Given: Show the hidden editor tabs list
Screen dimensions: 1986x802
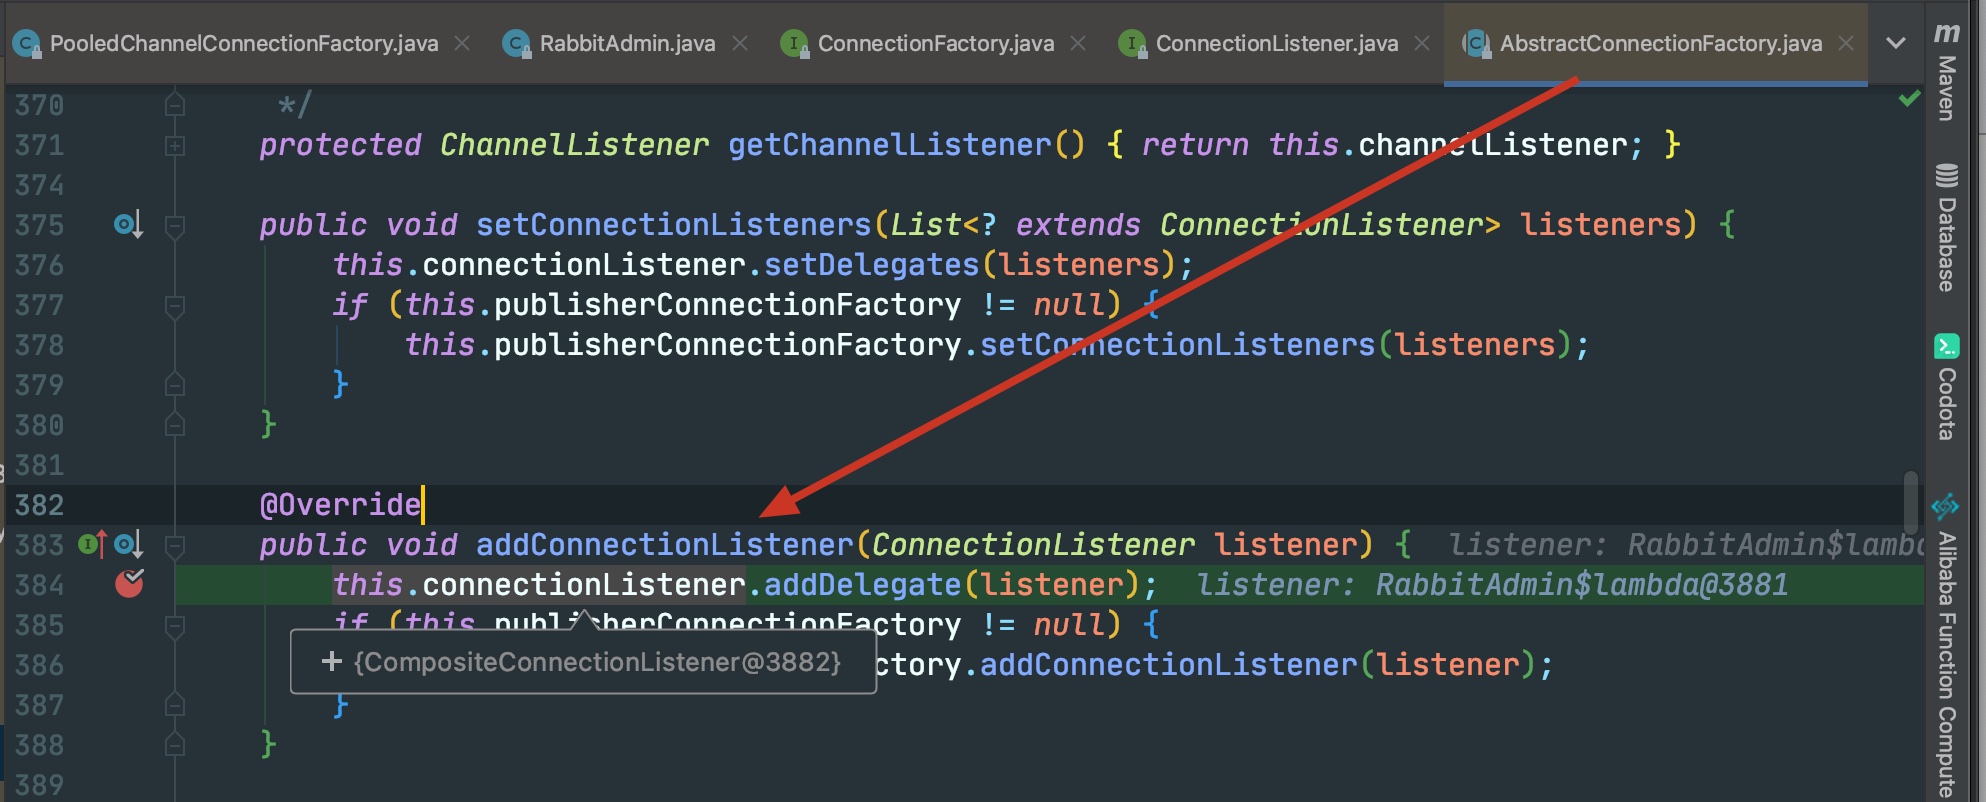Looking at the screenshot, I should pos(1895,43).
